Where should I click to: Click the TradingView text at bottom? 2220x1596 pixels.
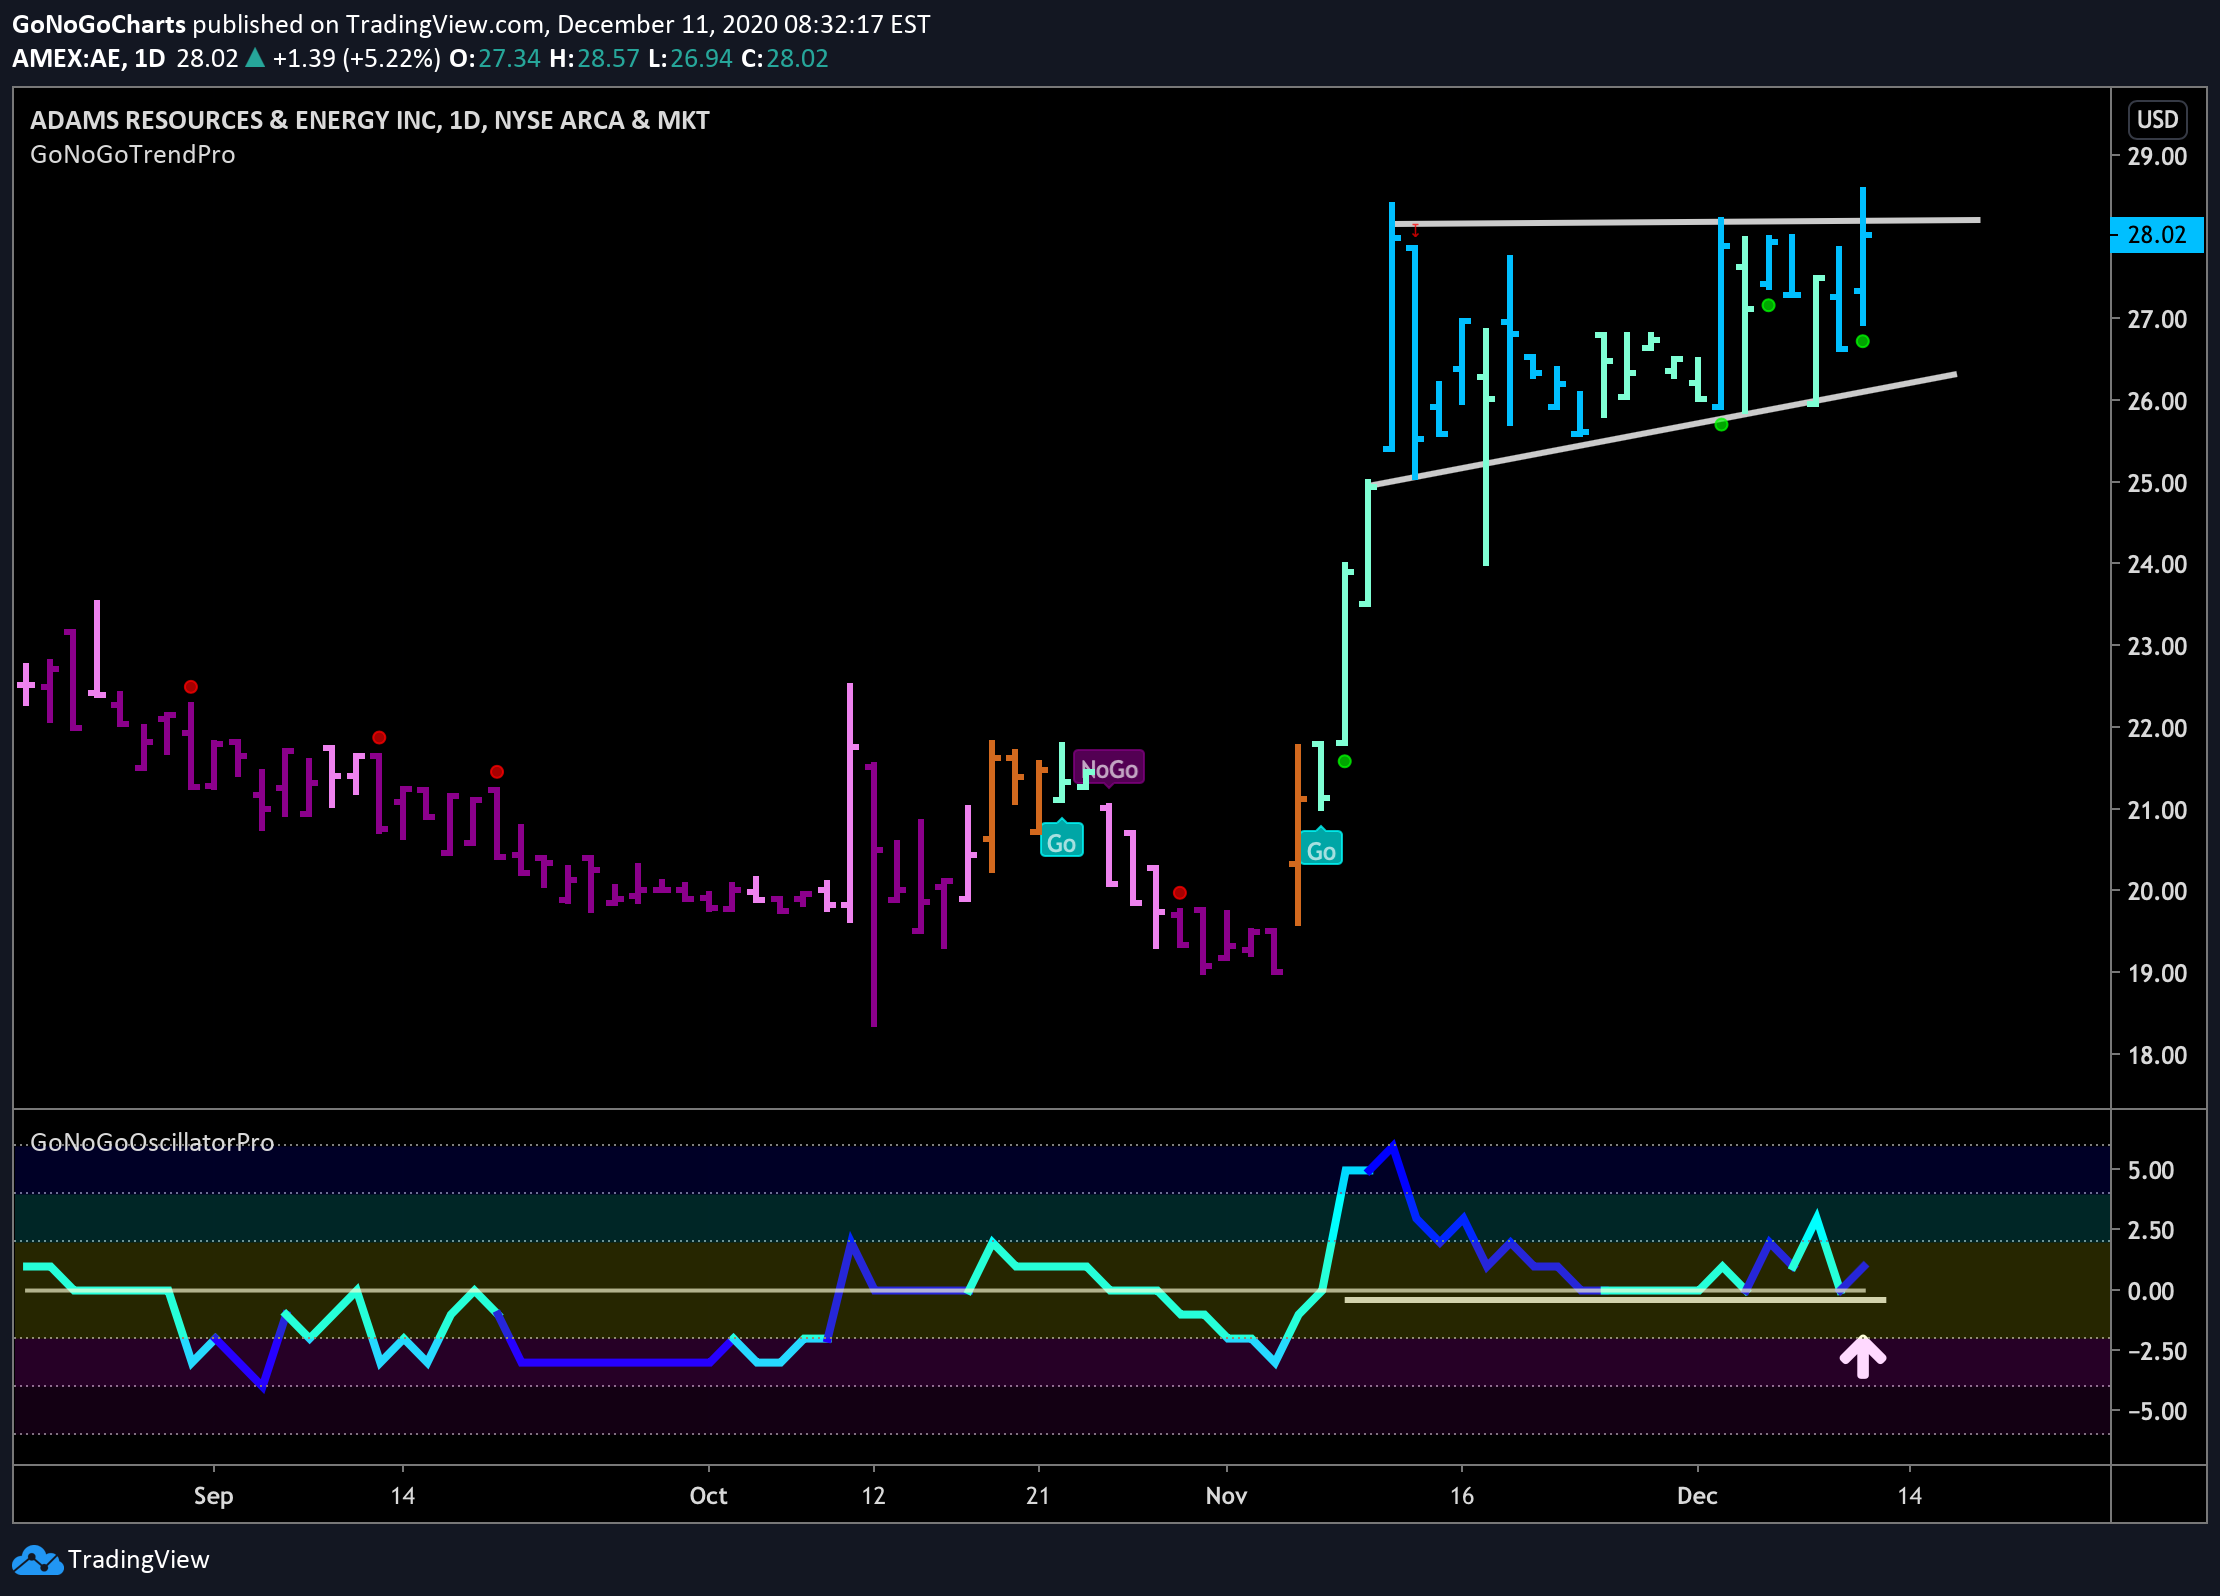coord(138,1560)
